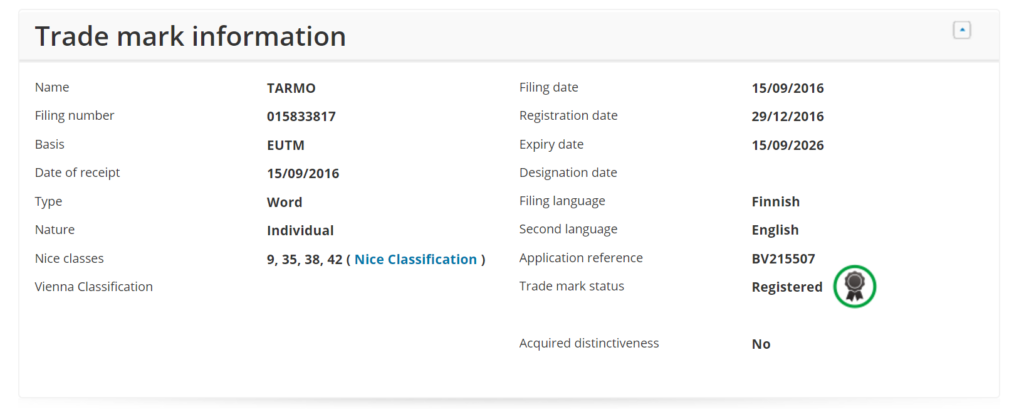1024x409 pixels.
Task: Click the Registered status ribbon icon
Action: click(854, 286)
